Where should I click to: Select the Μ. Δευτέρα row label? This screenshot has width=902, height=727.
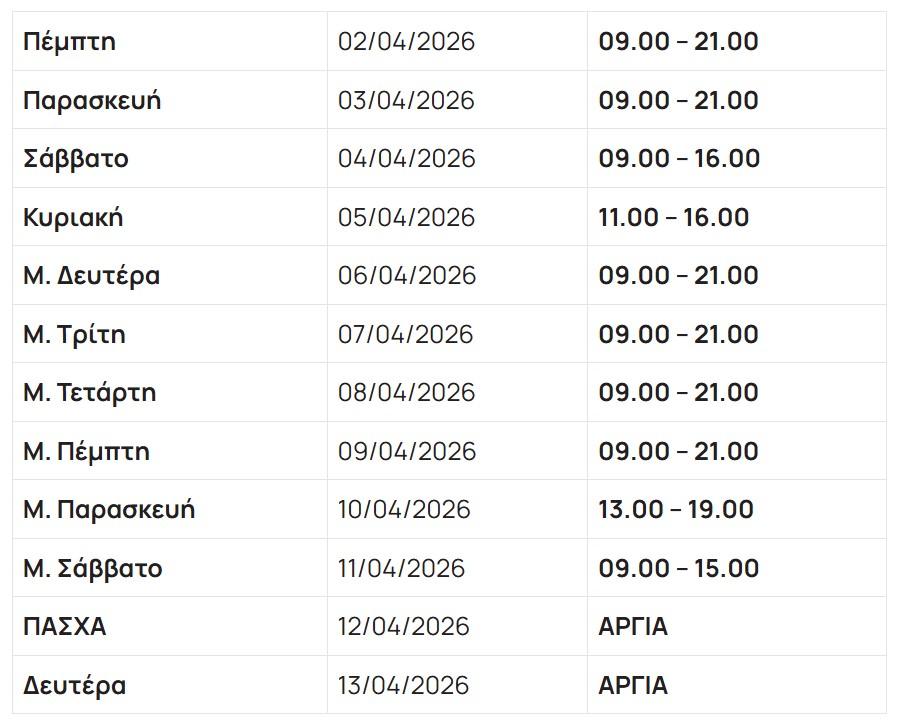pos(91,276)
